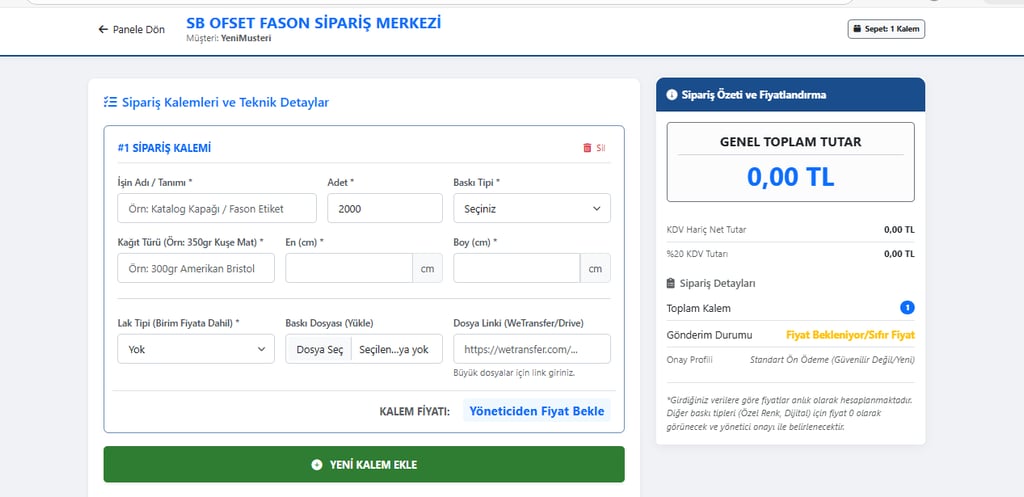This screenshot has height=497, width=1024.
Task: Click the trash icon to delete item
Action: click(587, 148)
